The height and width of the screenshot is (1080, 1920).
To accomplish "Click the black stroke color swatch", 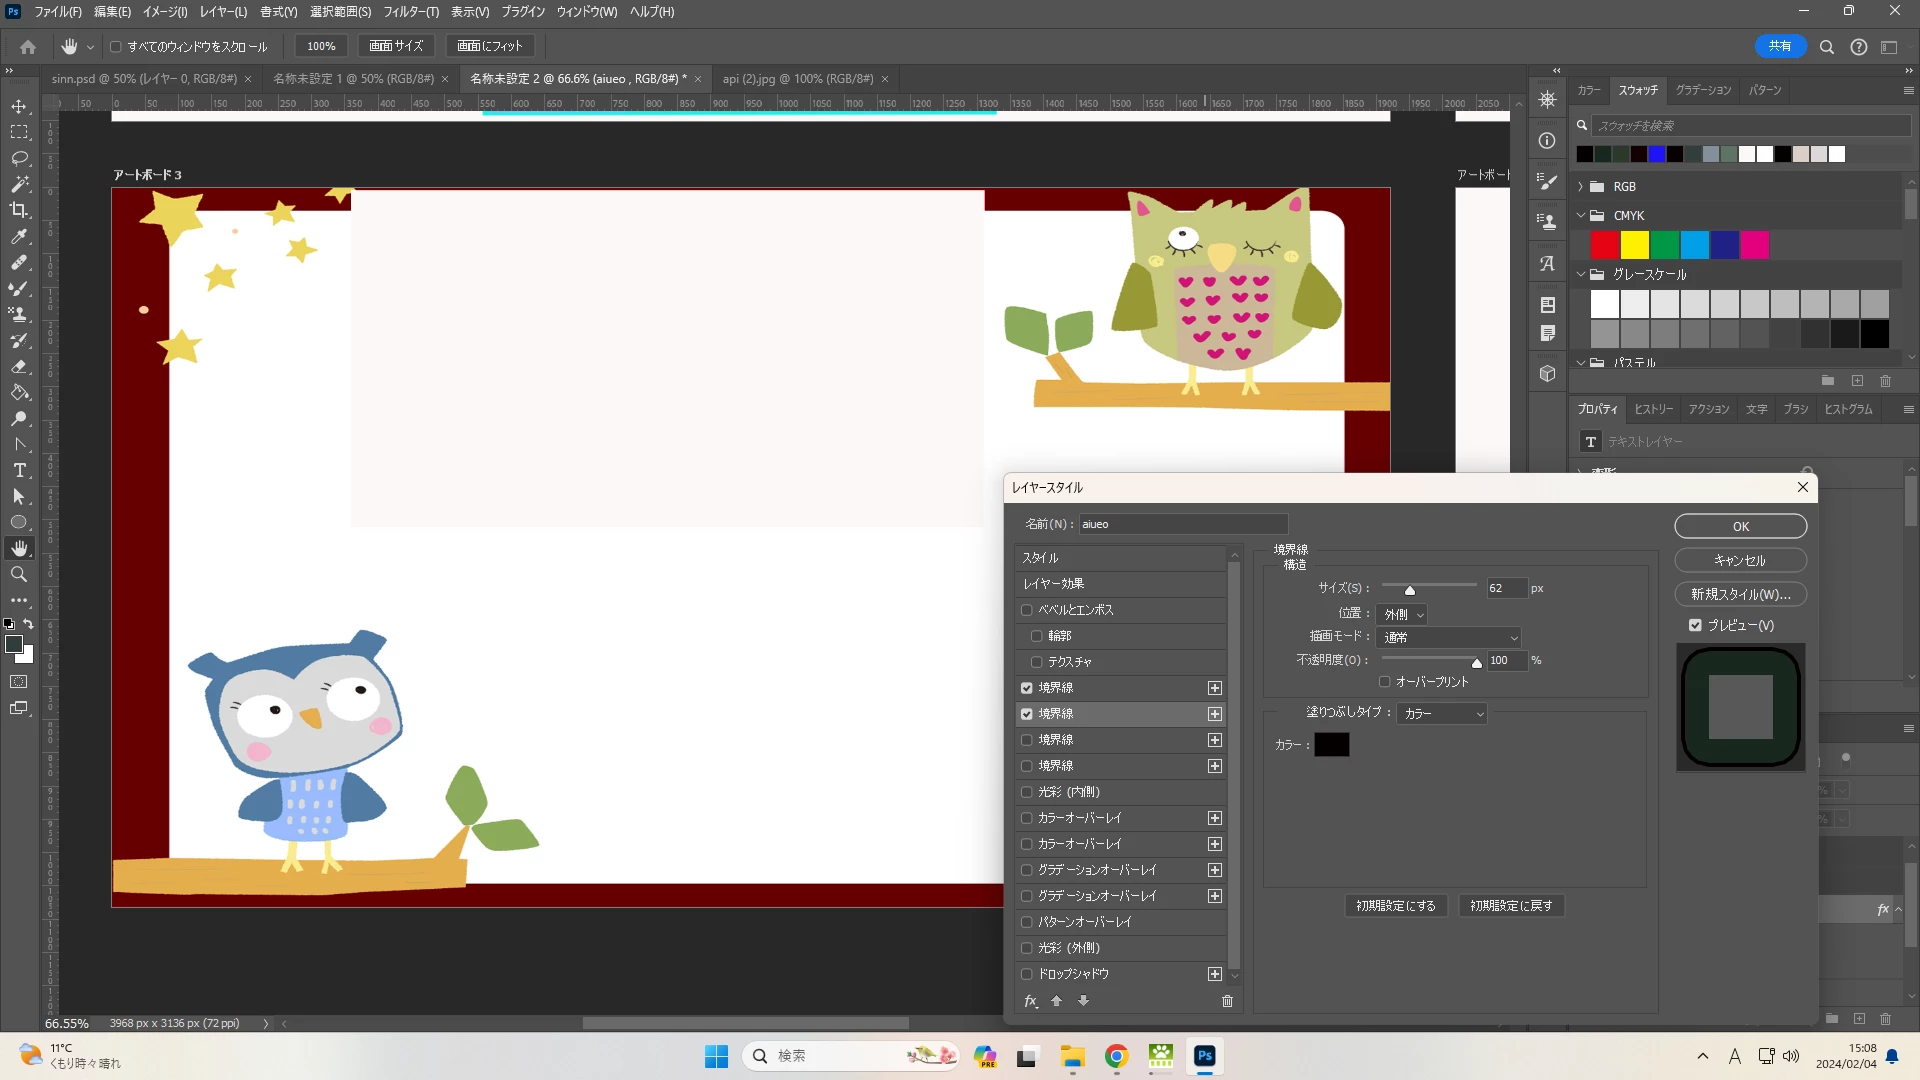I will (x=1331, y=745).
